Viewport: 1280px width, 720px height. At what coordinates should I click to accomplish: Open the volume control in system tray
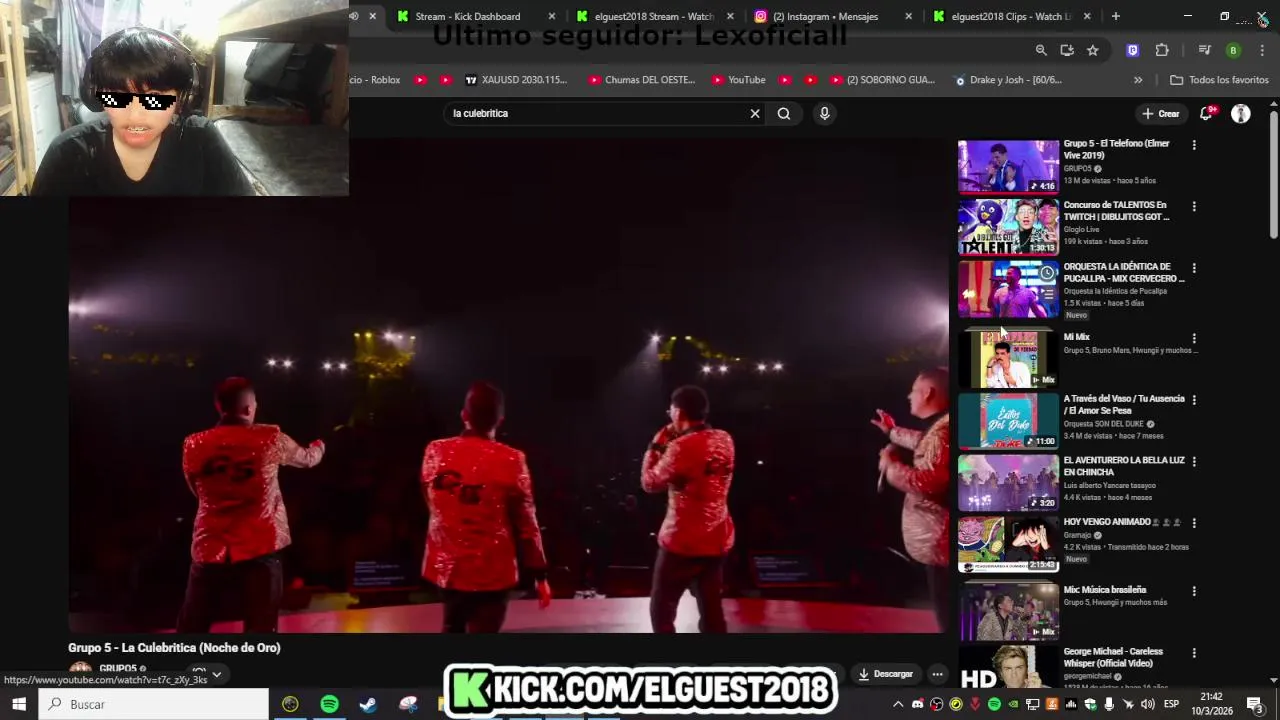[1147, 704]
